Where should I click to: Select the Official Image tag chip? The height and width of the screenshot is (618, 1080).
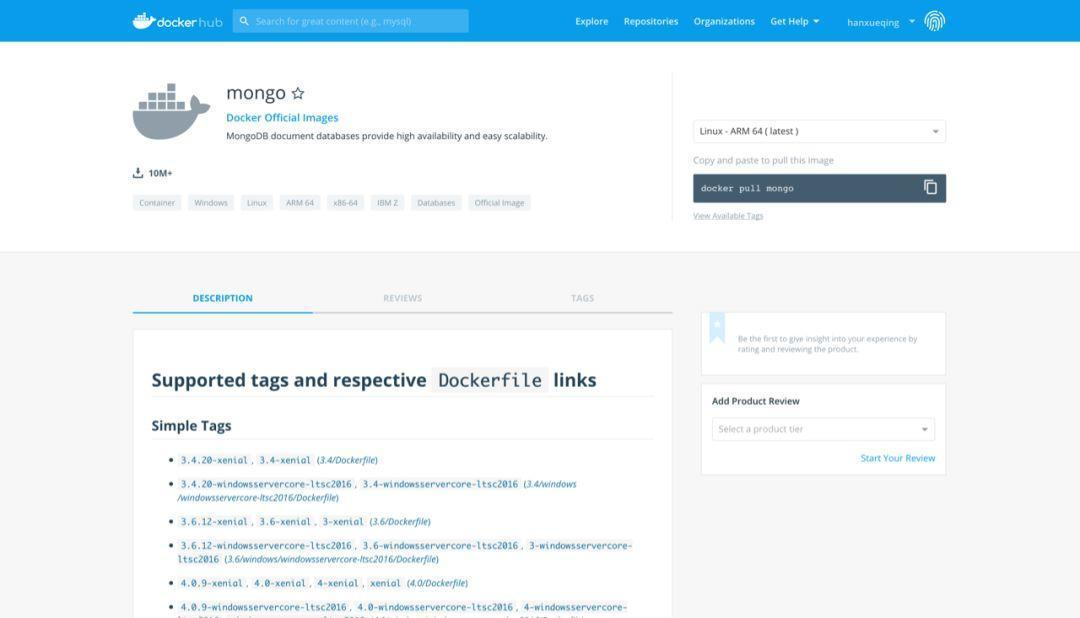499,203
